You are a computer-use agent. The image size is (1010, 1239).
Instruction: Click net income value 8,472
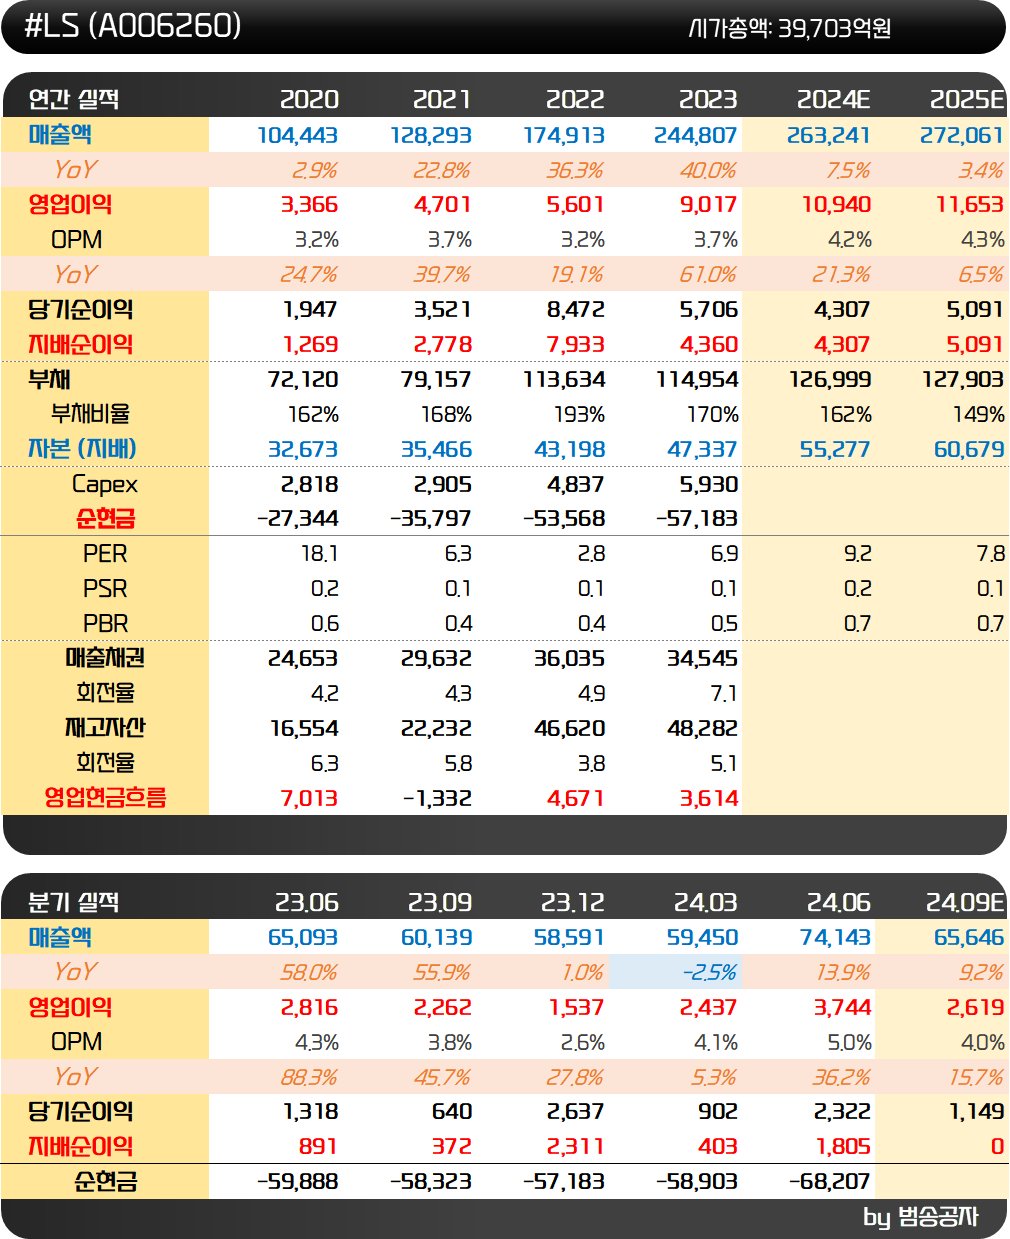pyautogui.click(x=576, y=310)
